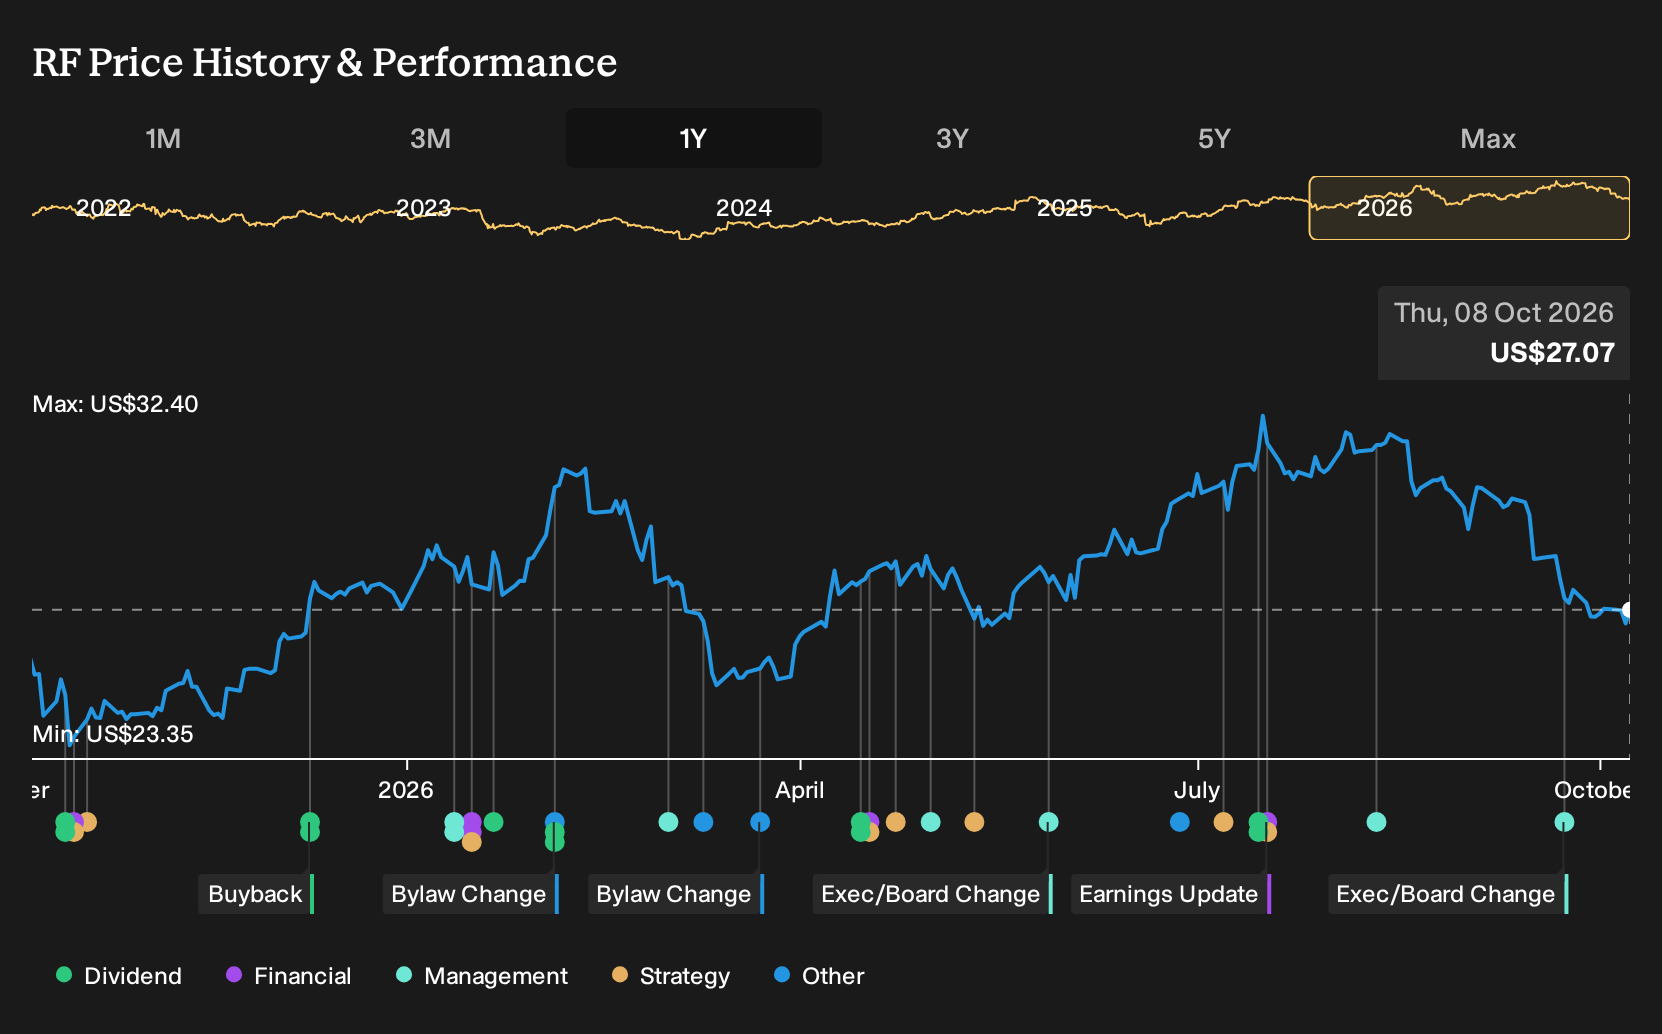The image size is (1662, 1034).
Task: Open the Buyback event label
Action: [256, 894]
